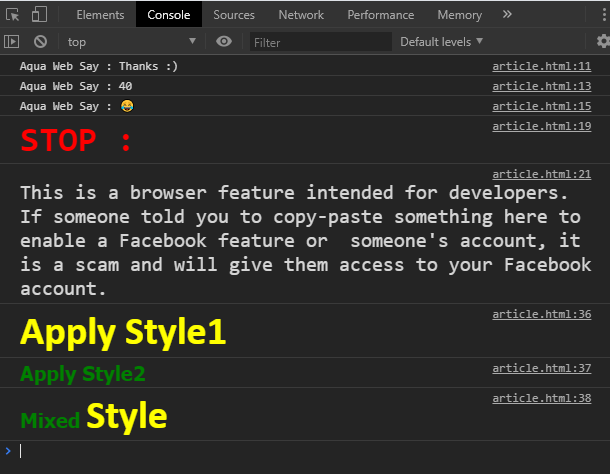Click the yellow 'Apply Style1' message
The height and width of the screenshot is (474, 610).
click(x=123, y=333)
